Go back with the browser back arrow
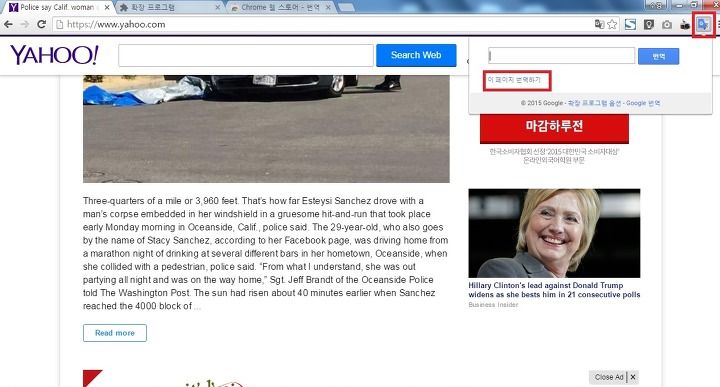 [8, 24]
